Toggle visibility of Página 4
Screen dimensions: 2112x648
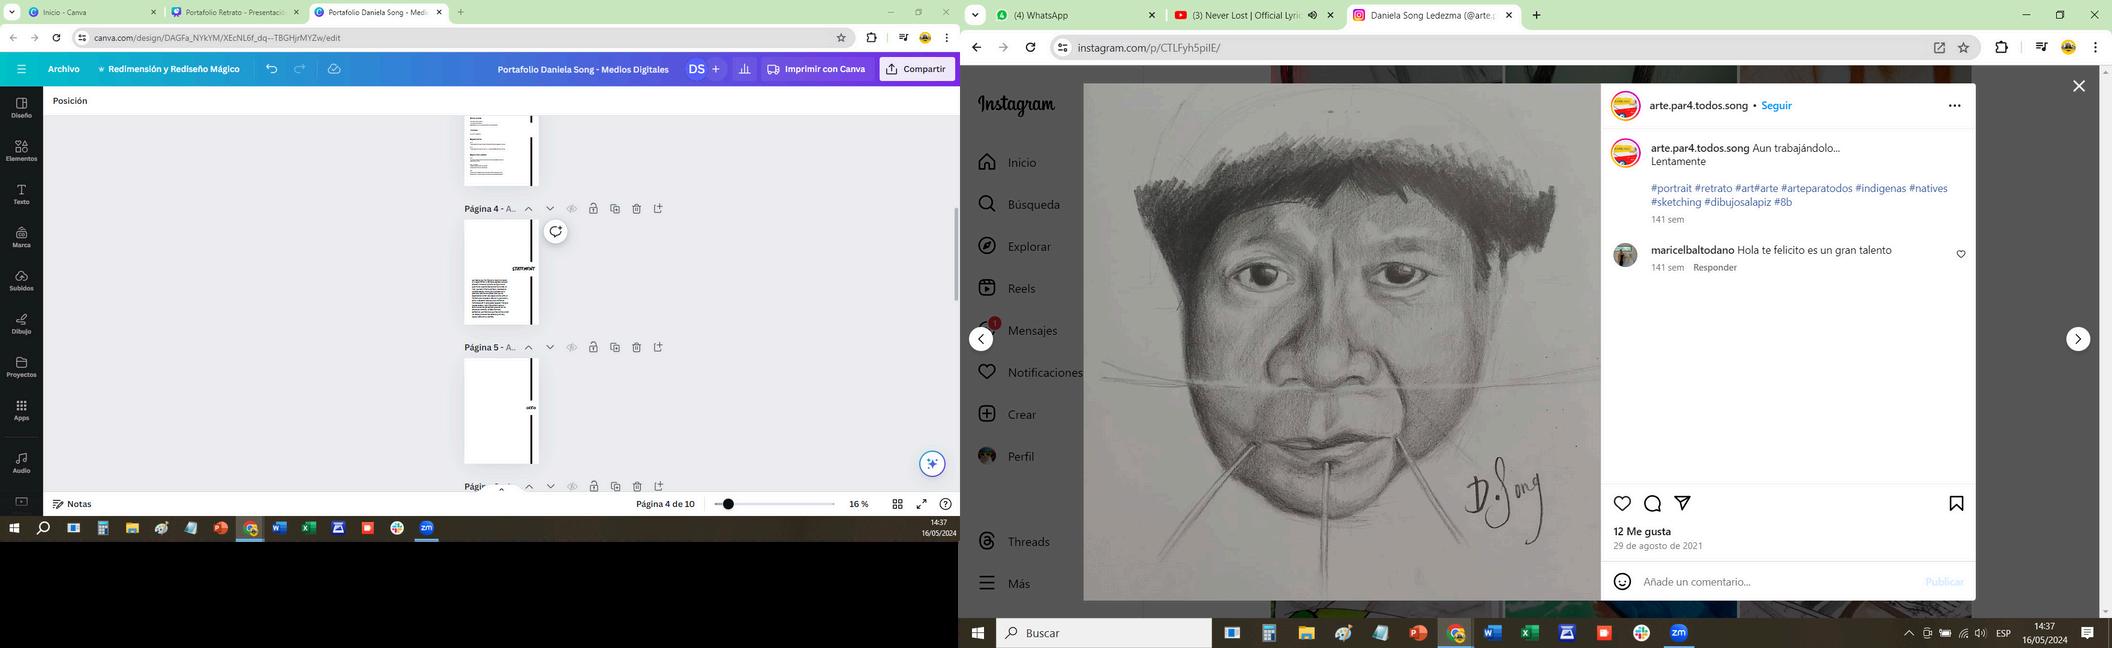tap(572, 209)
